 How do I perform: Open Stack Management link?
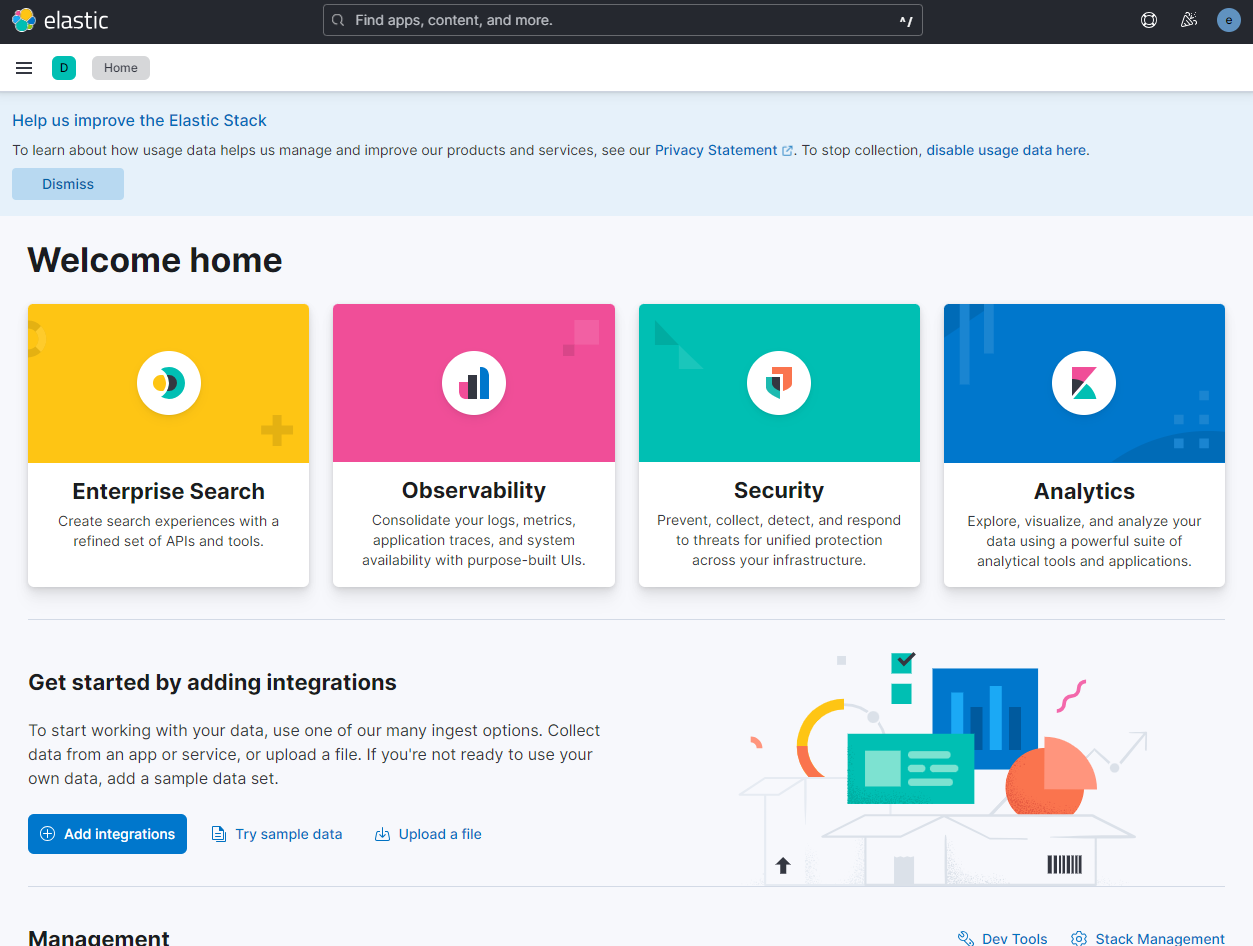pos(1160,939)
